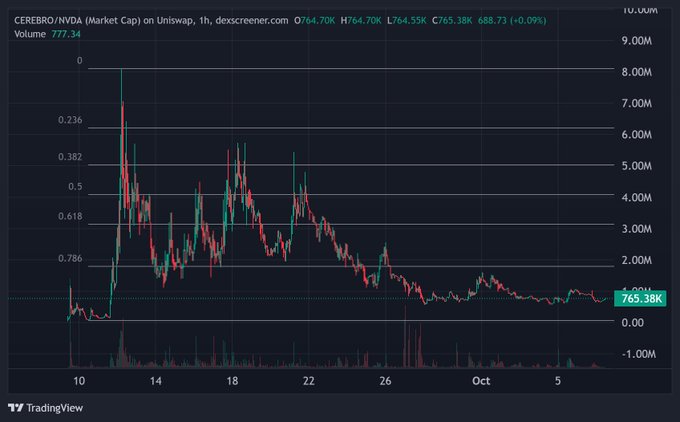Select the Volume indicator label
Image resolution: width=680 pixels, height=422 pixels.
30,34
